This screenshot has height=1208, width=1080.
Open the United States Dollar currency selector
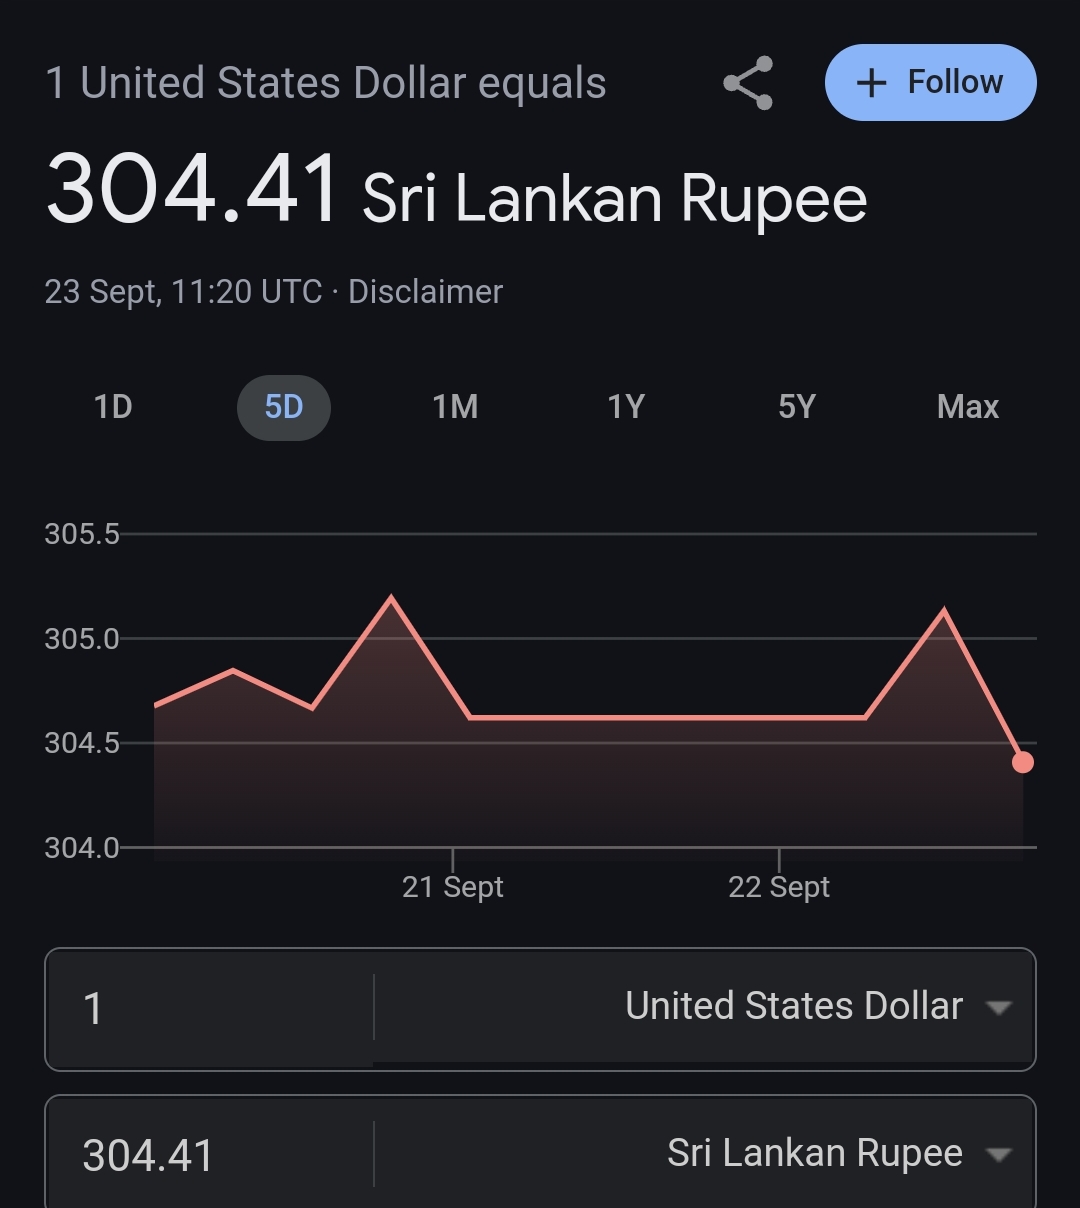pyautogui.click(x=704, y=1007)
